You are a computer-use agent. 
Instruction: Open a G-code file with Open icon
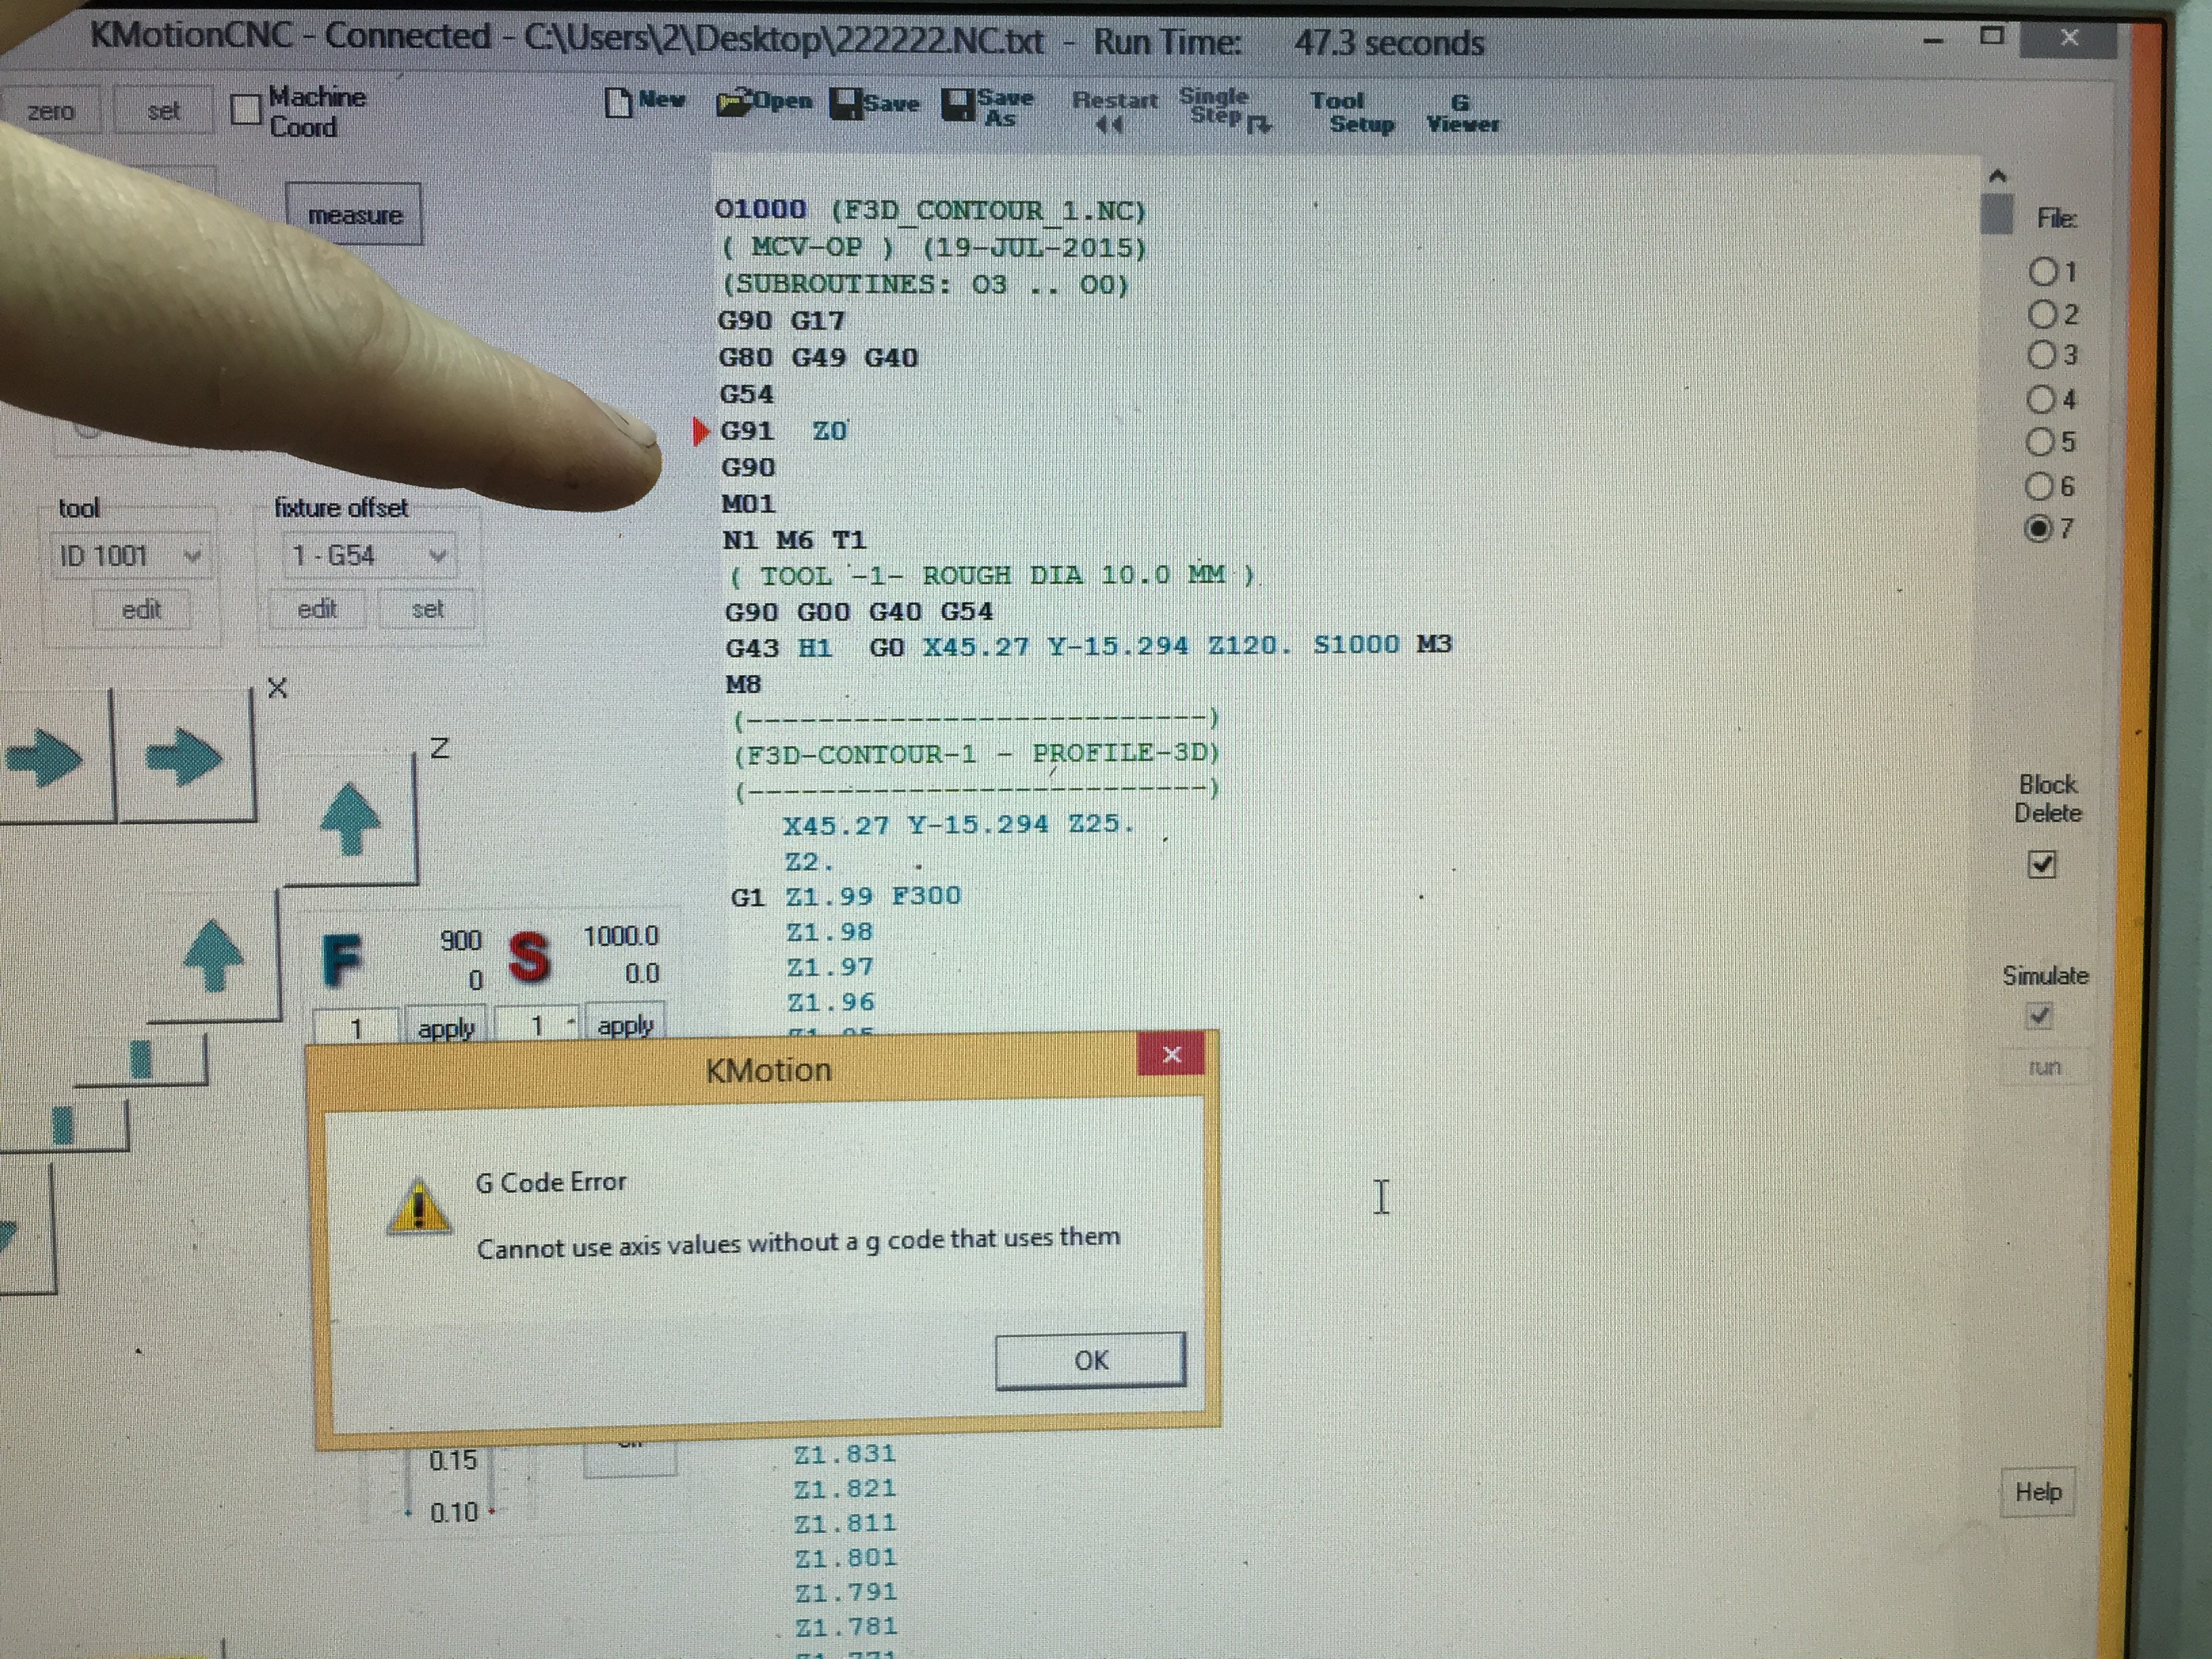coord(735,102)
